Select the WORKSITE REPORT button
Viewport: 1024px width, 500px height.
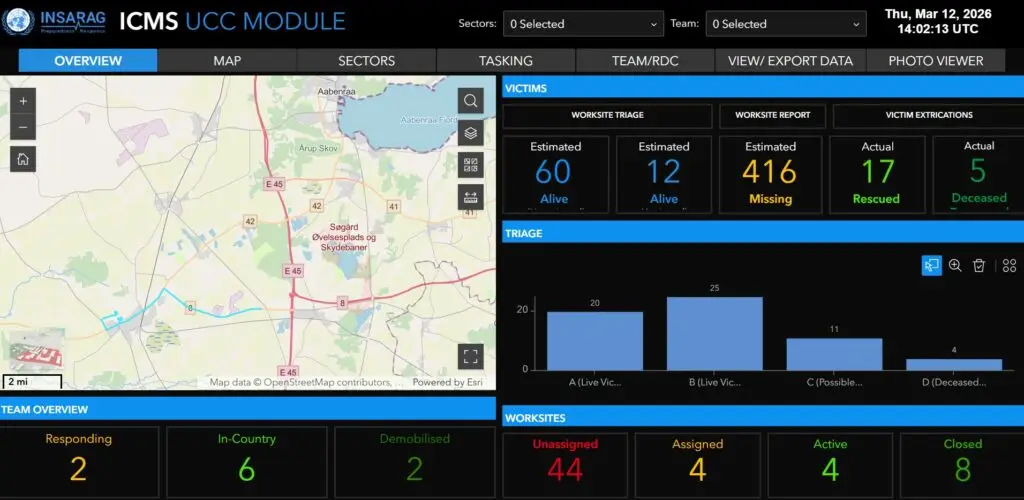(x=773, y=116)
